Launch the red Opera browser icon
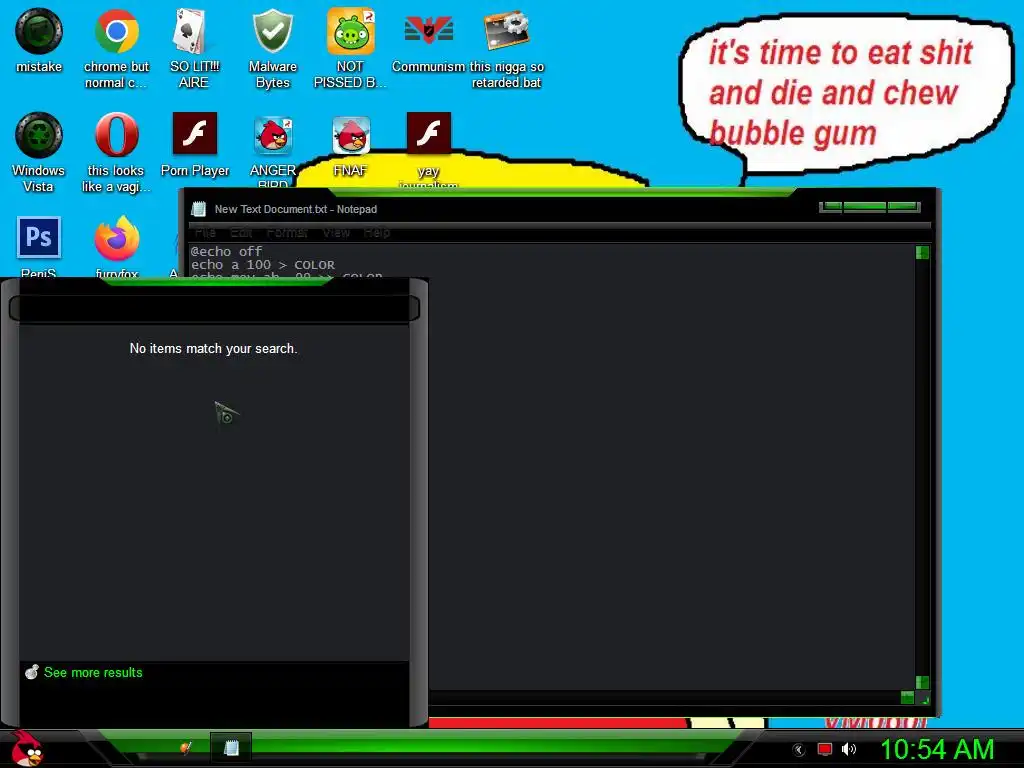This screenshot has width=1024, height=768. click(116, 135)
